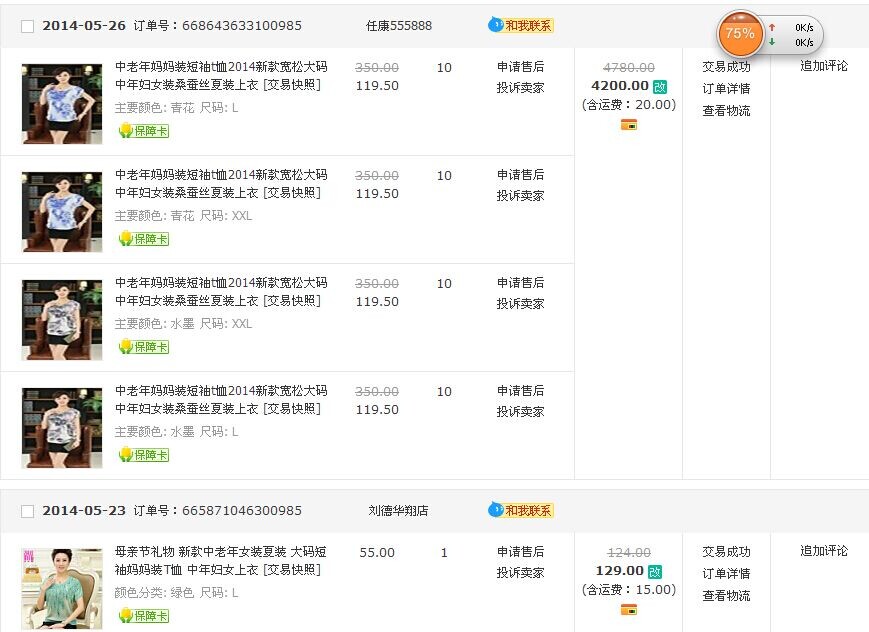Open thumbnail of 青花 size L blouse
Viewport: 869px width, 632px height.
click(62, 104)
